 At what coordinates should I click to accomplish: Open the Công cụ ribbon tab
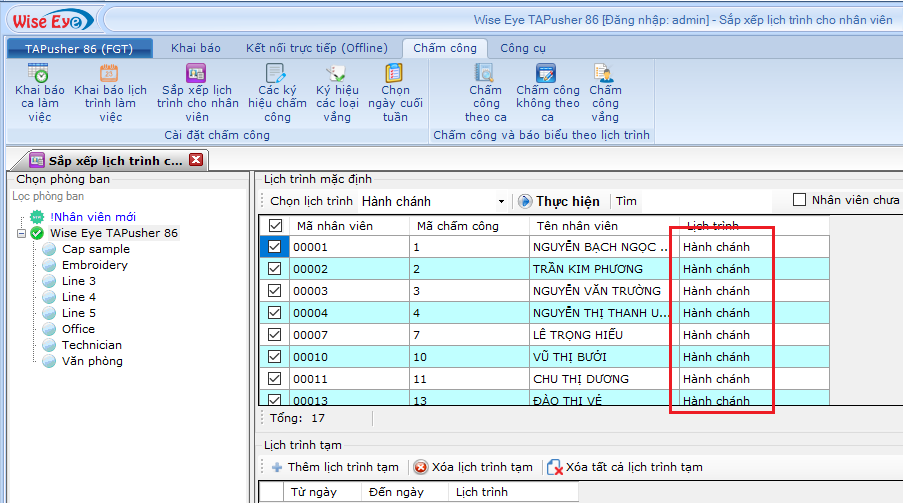(x=523, y=48)
